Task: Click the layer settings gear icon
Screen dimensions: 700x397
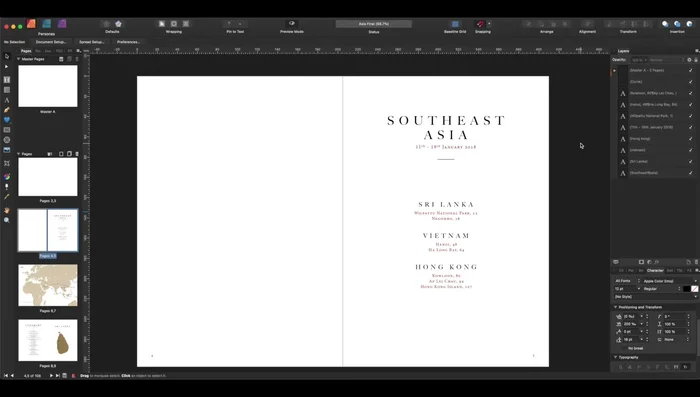Action: 689,60
